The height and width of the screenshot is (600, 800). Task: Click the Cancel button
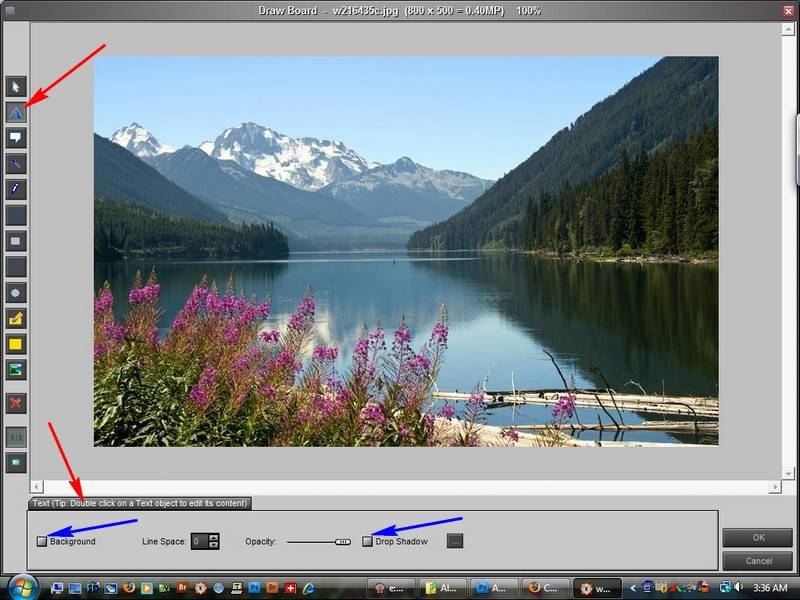coord(758,561)
